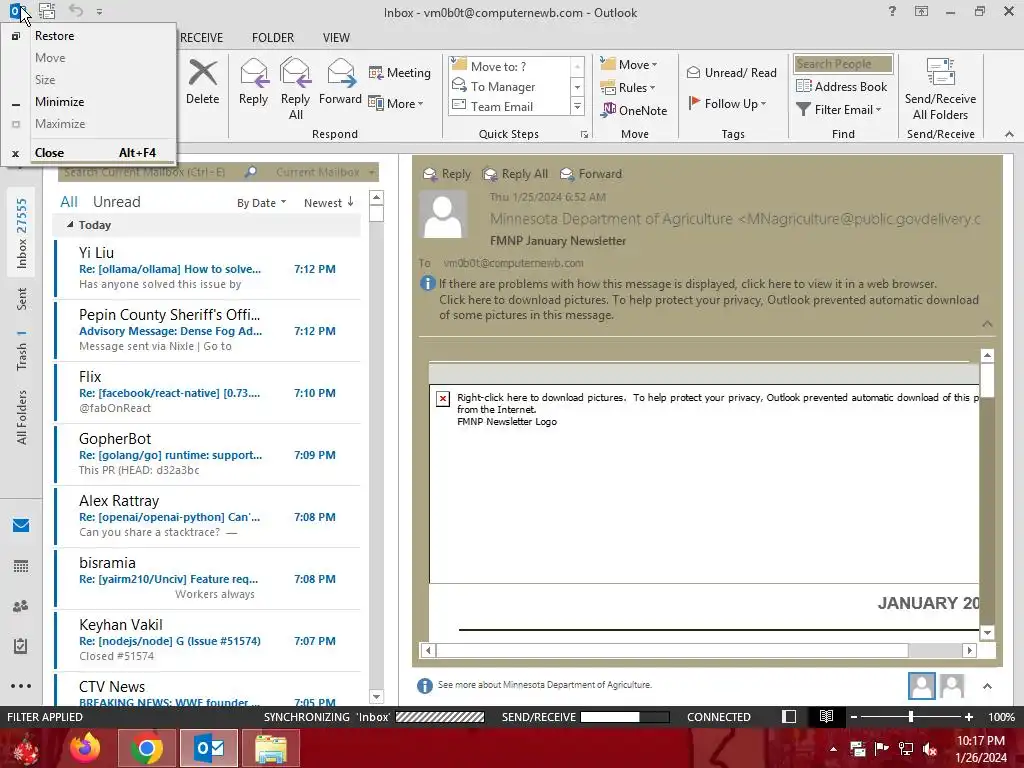The height and width of the screenshot is (768, 1024).
Task: Open the Rules dropdown
Action: click(x=628, y=88)
